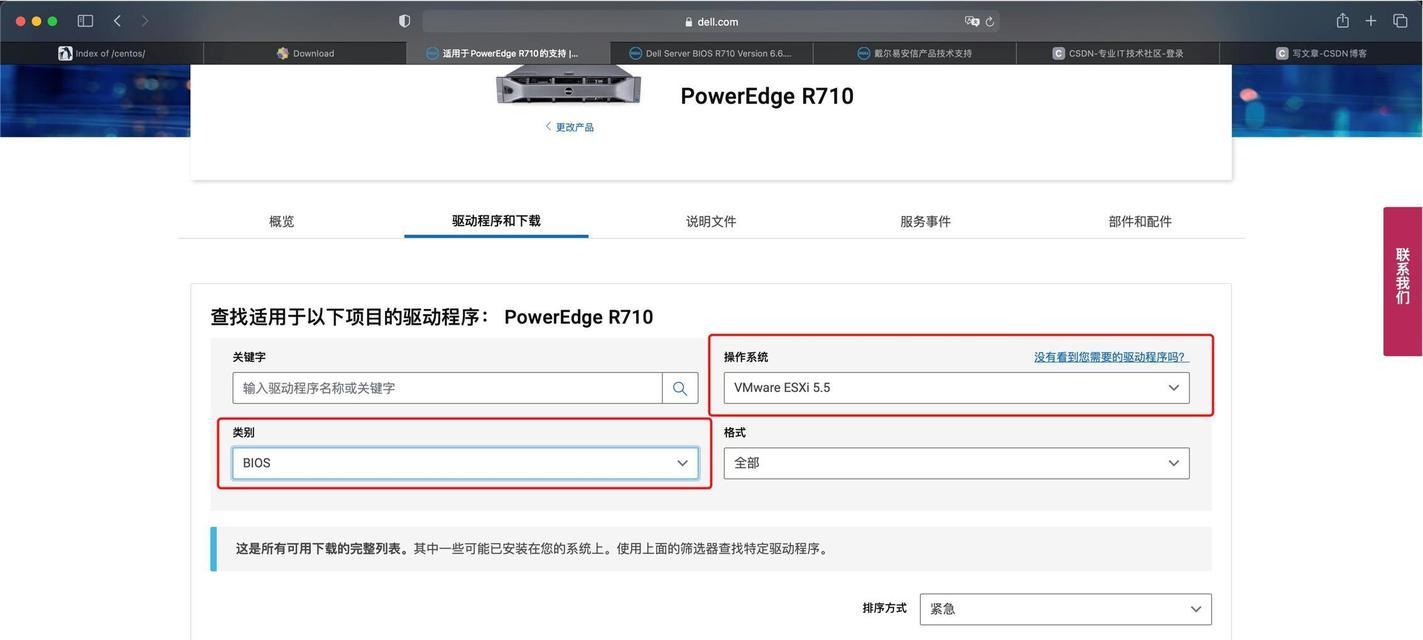The height and width of the screenshot is (640, 1423).
Task: Click the driver keyword search field
Action: (447, 388)
